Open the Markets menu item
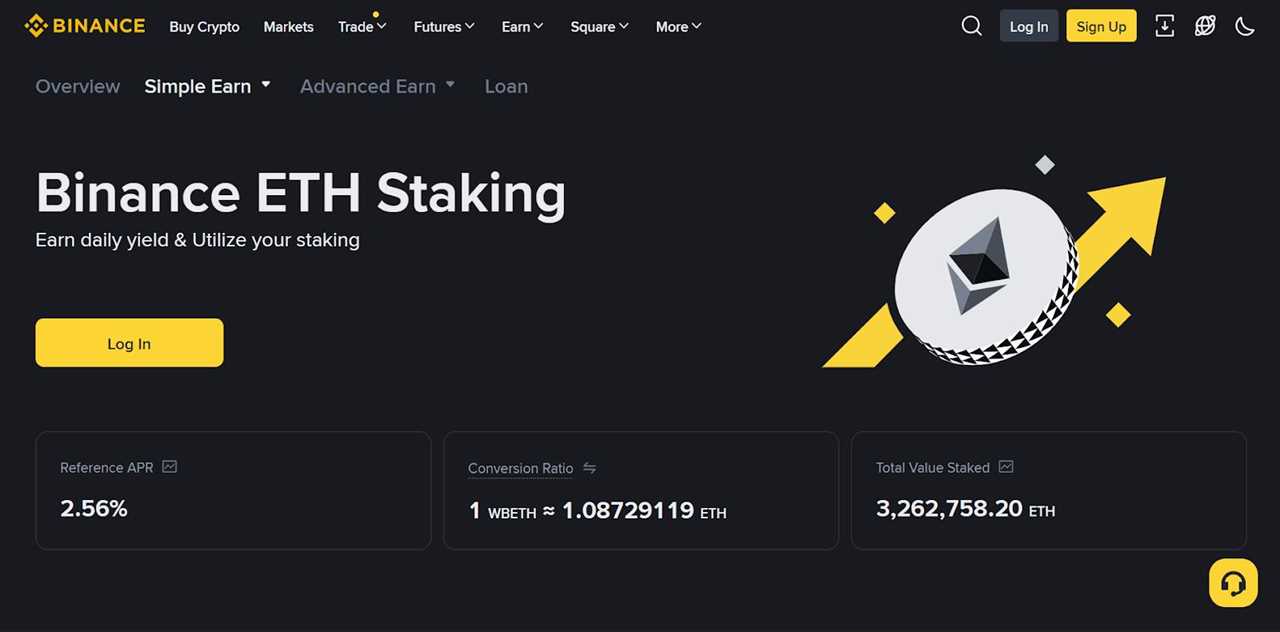 (x=288, y=27)
